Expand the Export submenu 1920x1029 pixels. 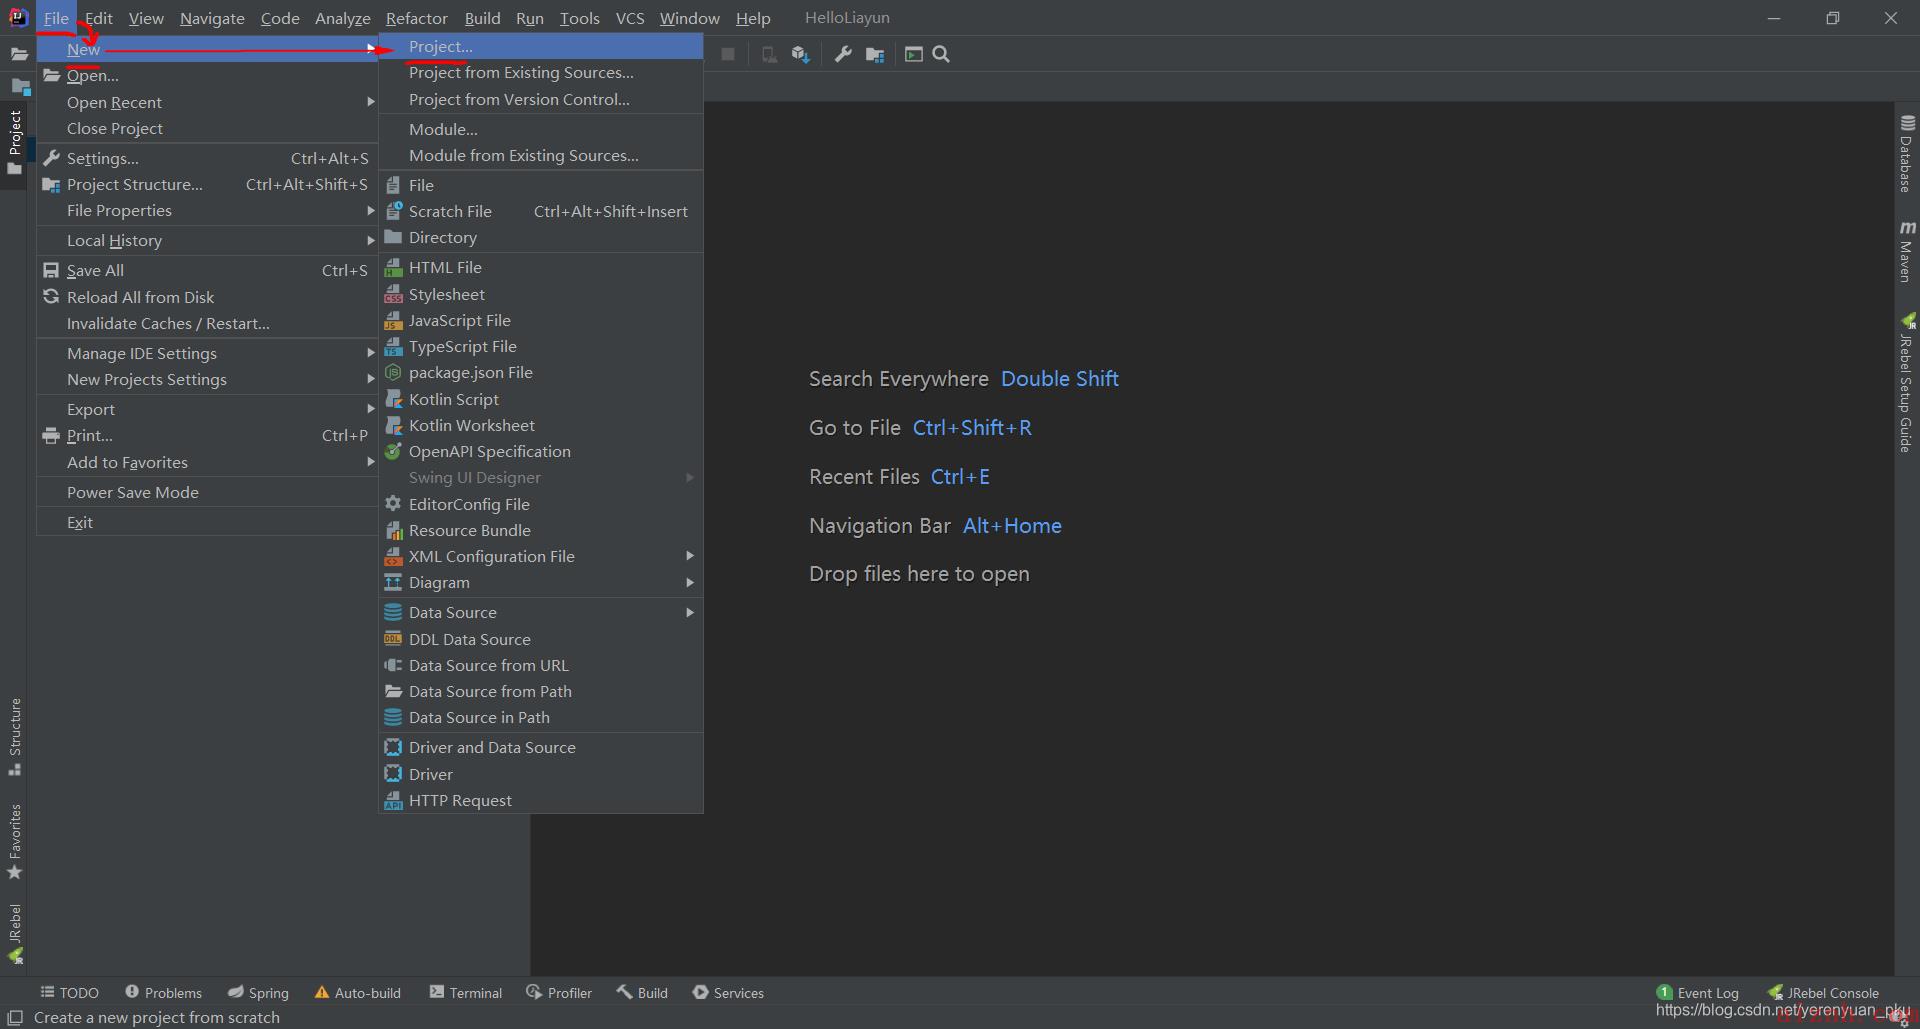[207, 409]
